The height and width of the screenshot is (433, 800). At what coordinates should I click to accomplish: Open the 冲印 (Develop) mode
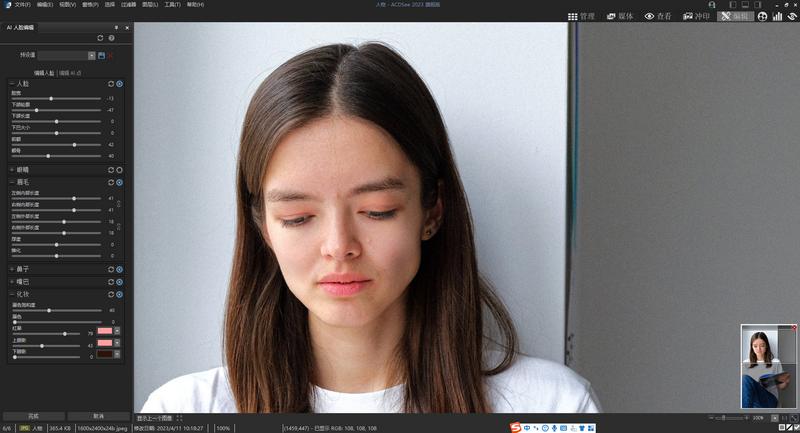click(696, 16)
